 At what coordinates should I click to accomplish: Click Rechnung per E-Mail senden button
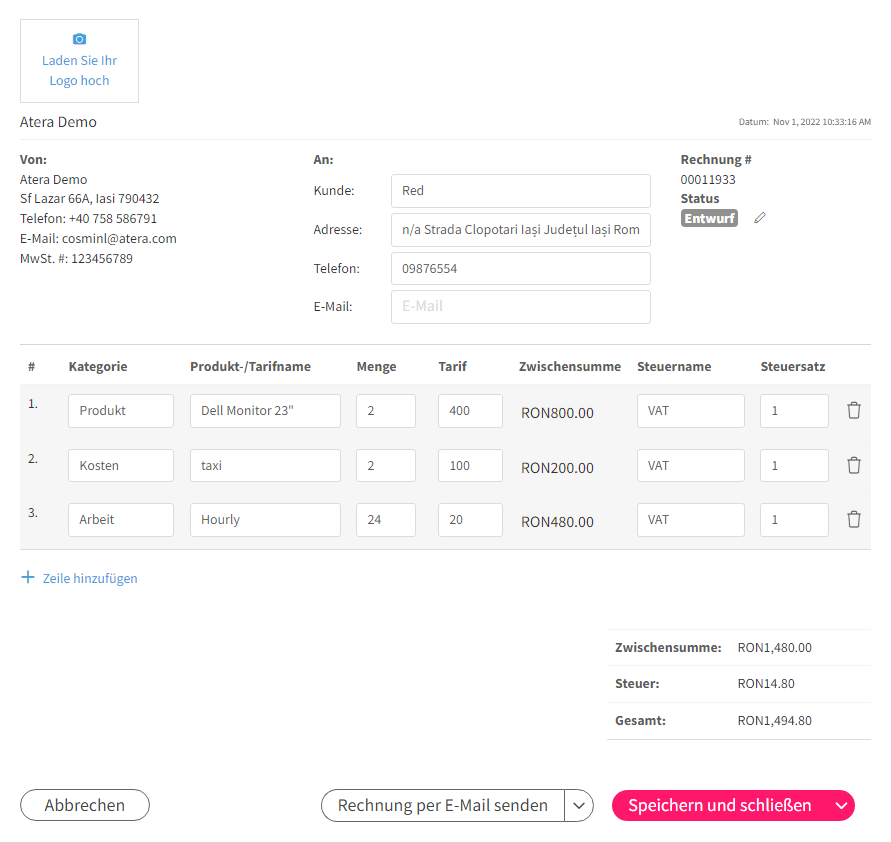[443, 805]
